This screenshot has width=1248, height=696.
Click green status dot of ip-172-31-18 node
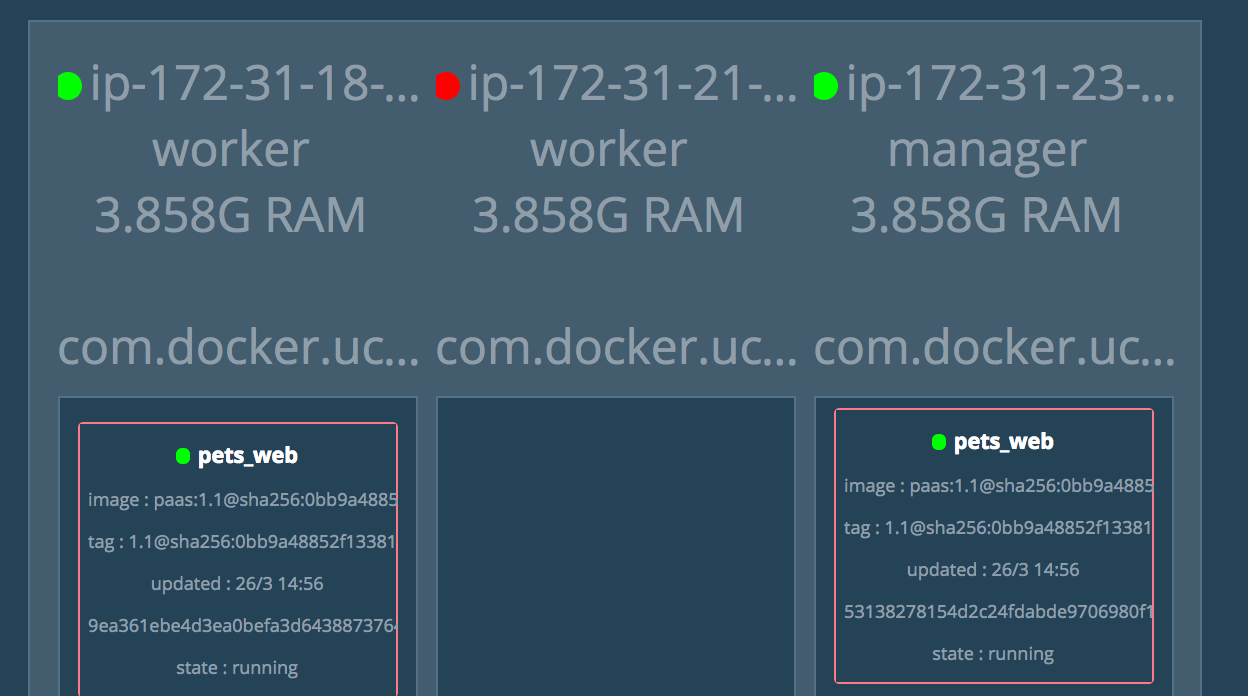pyautogui.click(x=69, y=87)
